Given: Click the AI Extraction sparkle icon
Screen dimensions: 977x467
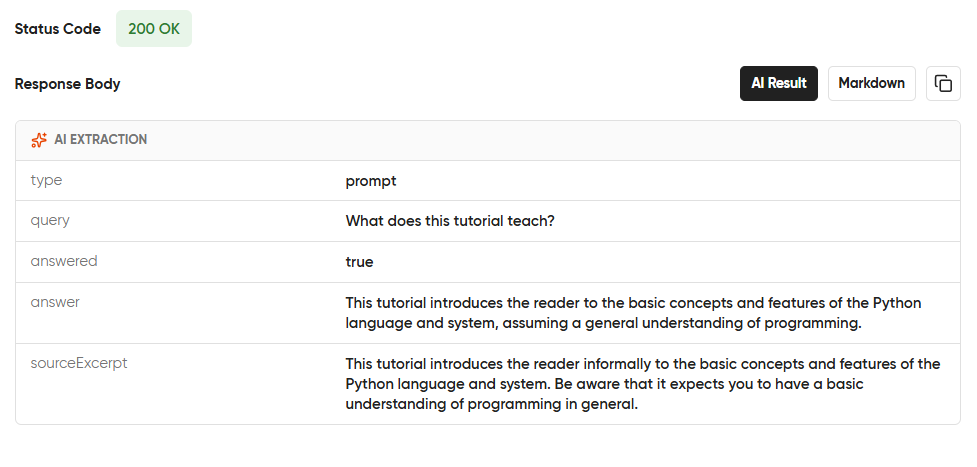Looking at the screenshot, I should (x=39, y=140).
